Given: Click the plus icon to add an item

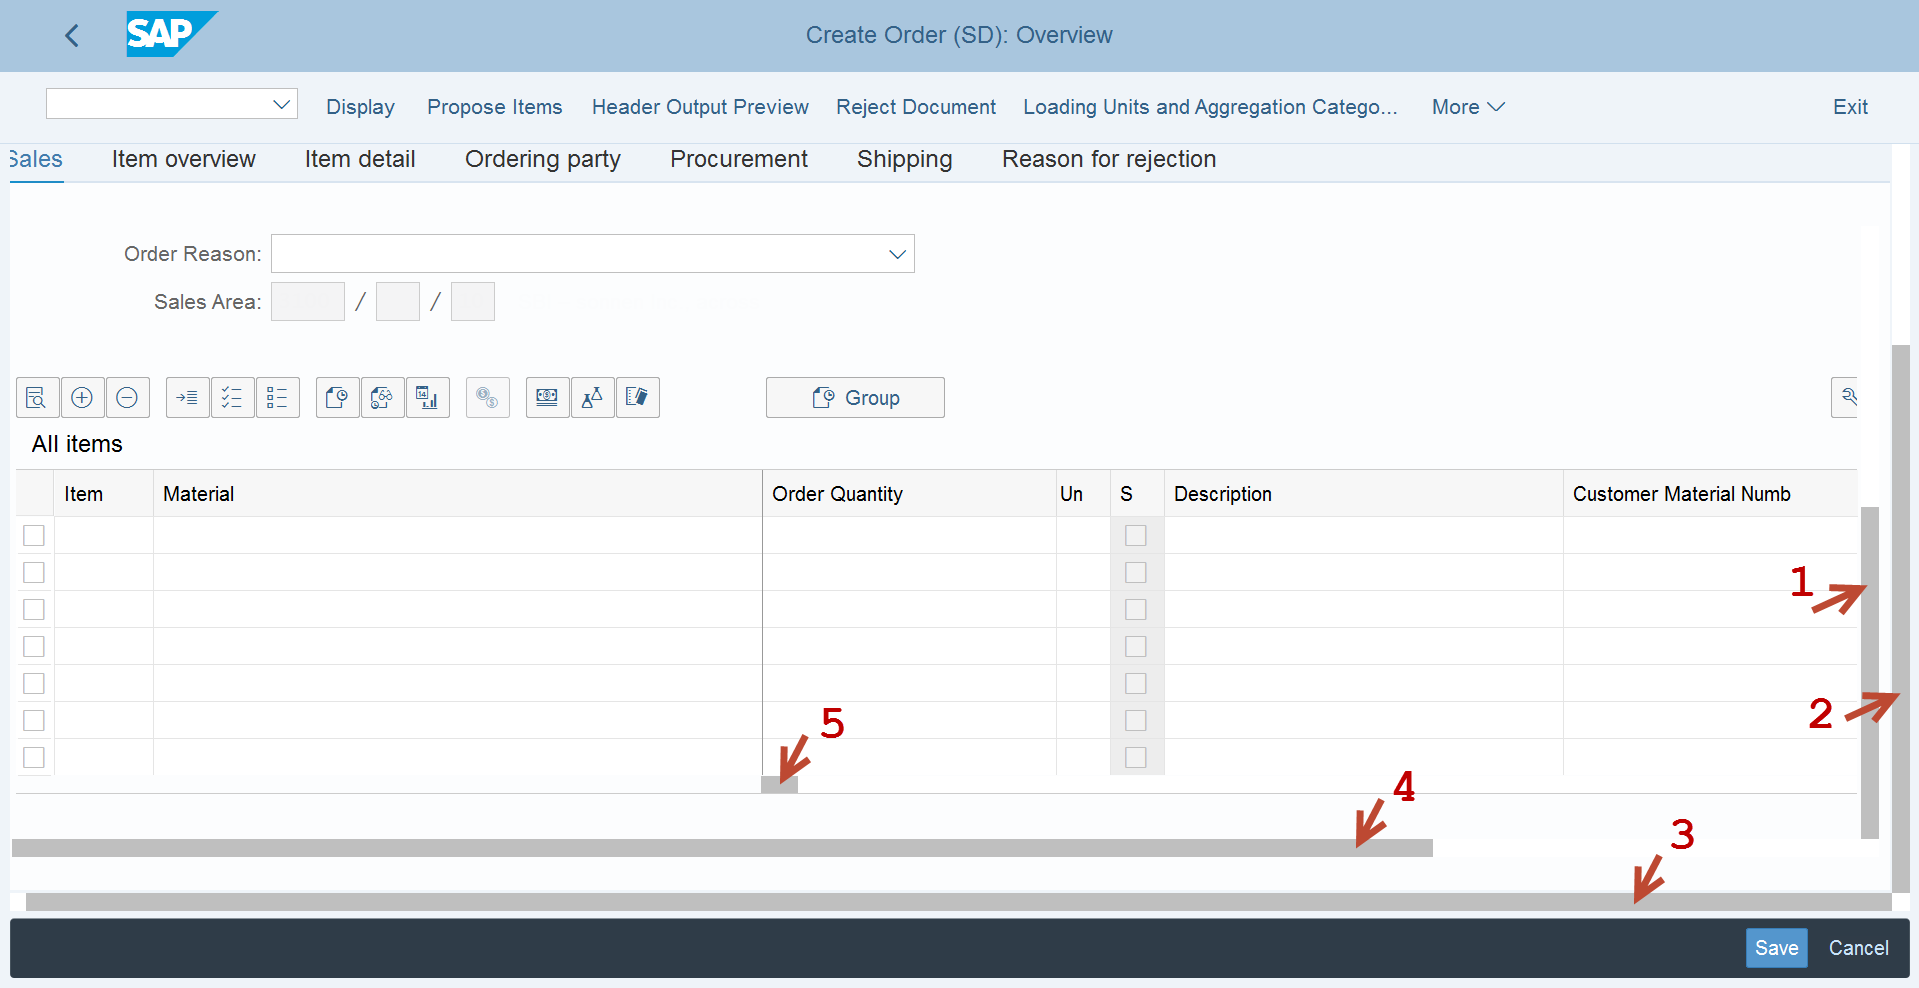Looking at the screenshot, I should pos(82,398).
